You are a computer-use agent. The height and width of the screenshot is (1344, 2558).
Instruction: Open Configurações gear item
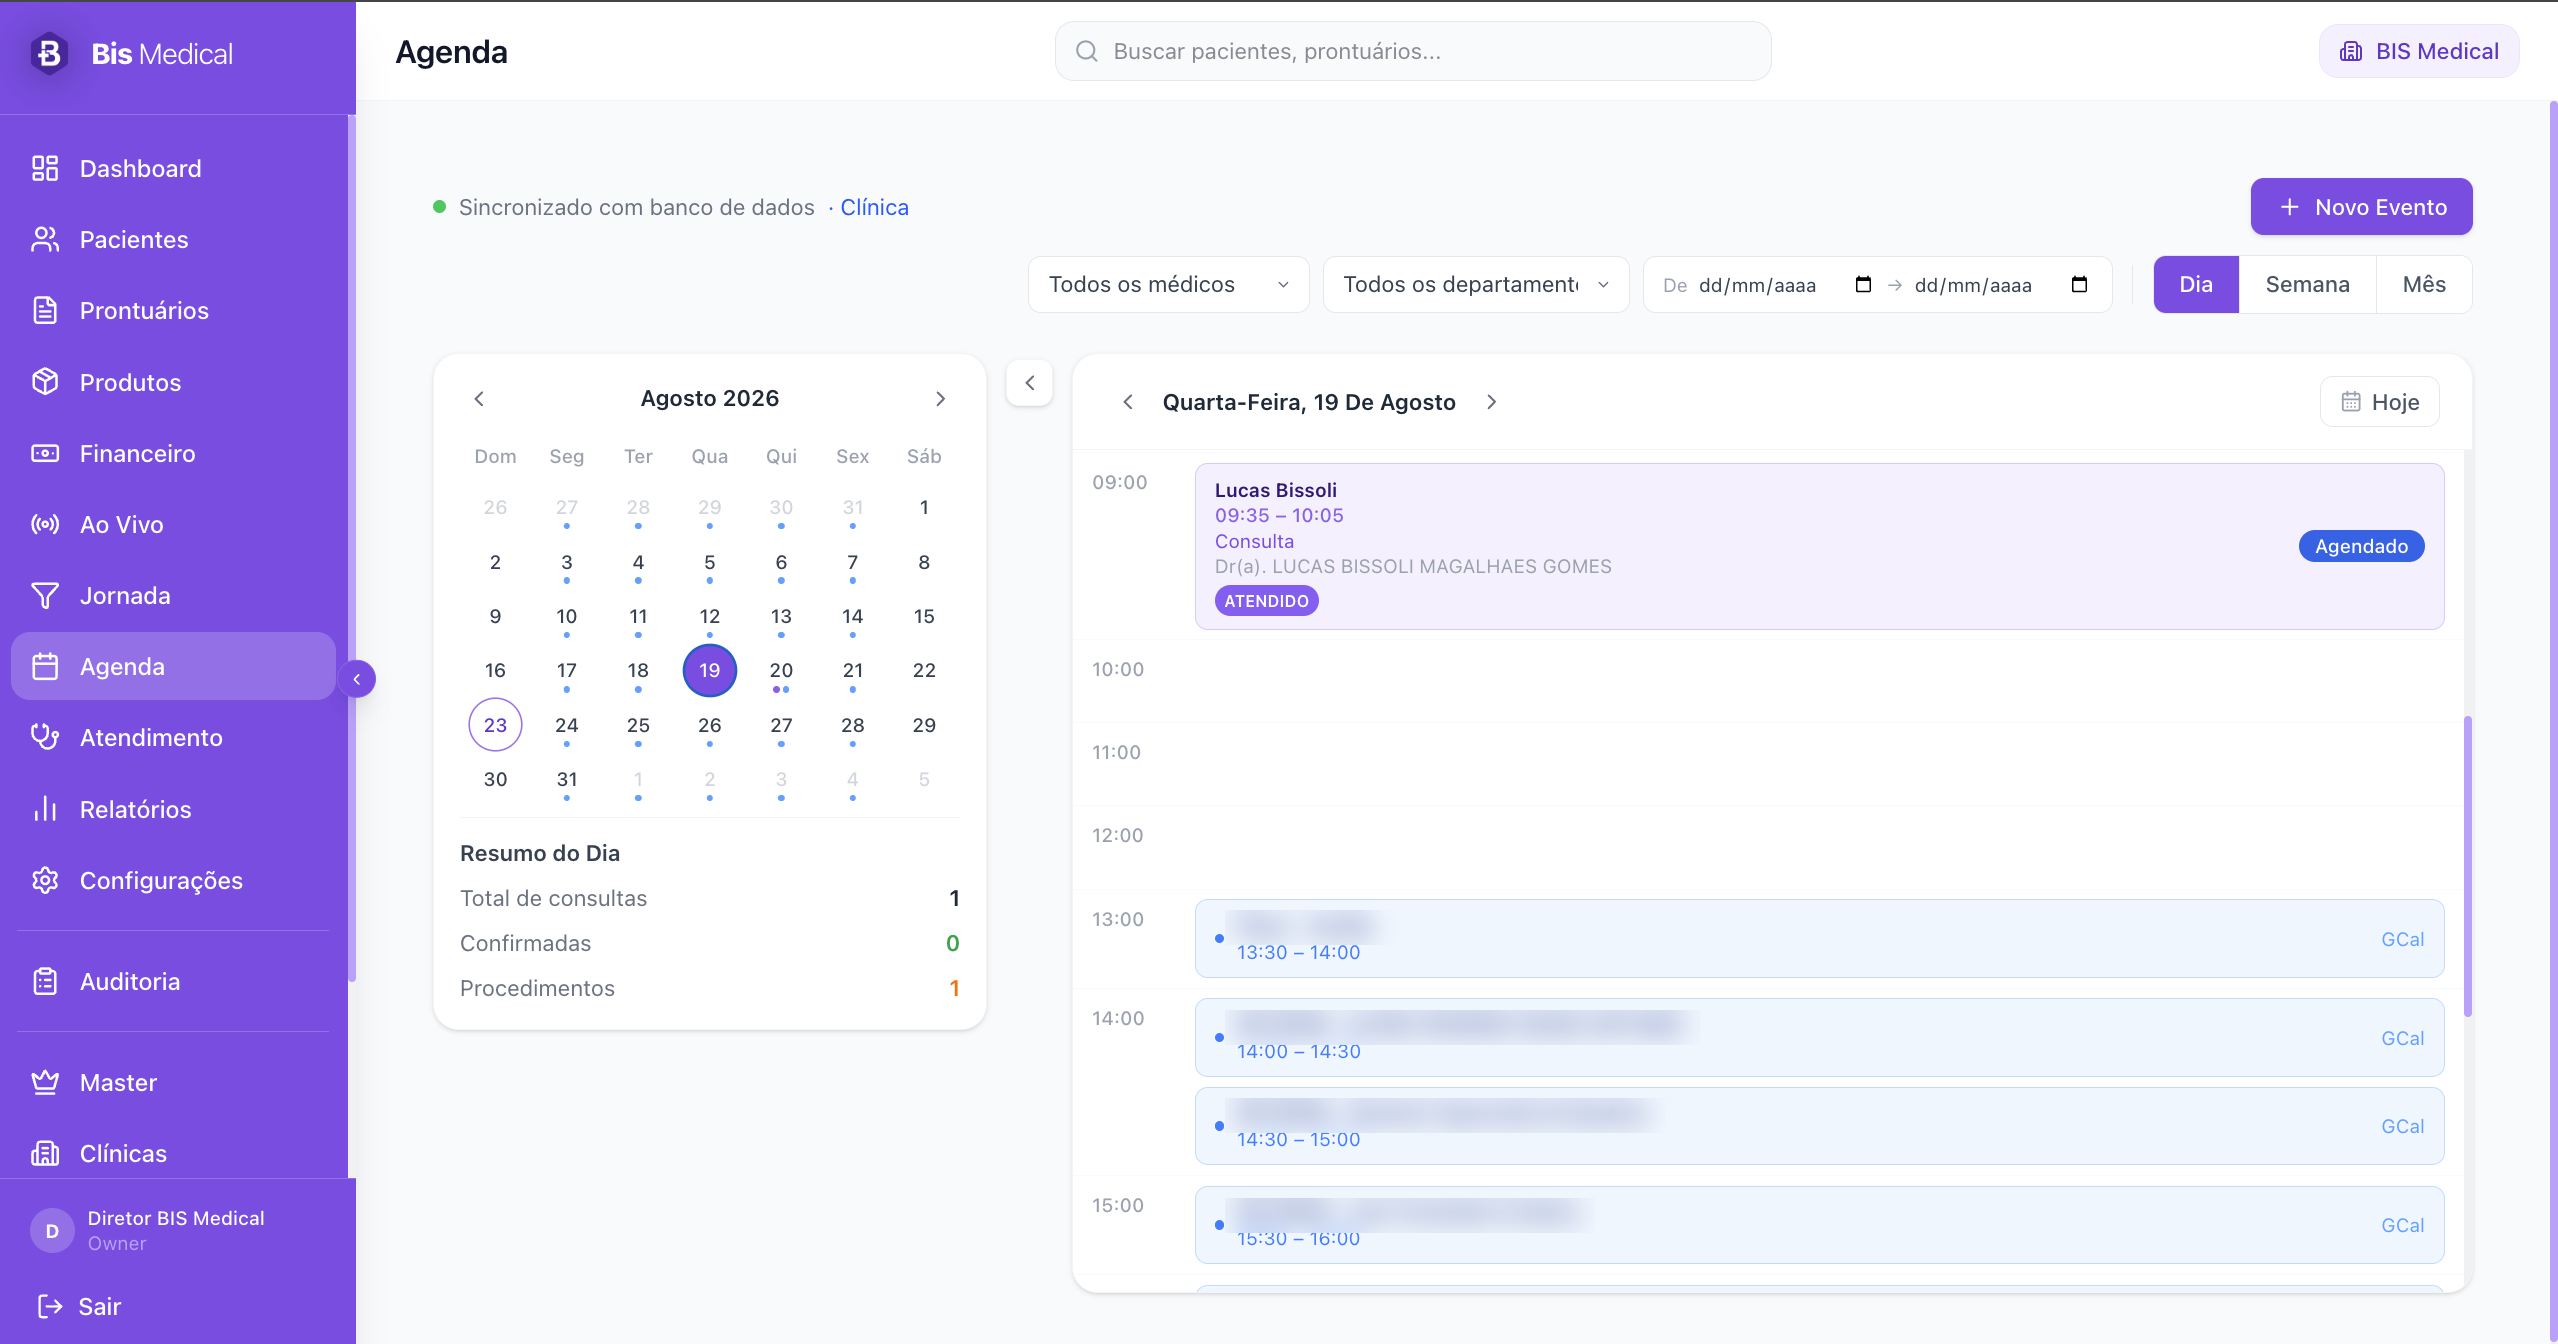[x=173, y=880]
